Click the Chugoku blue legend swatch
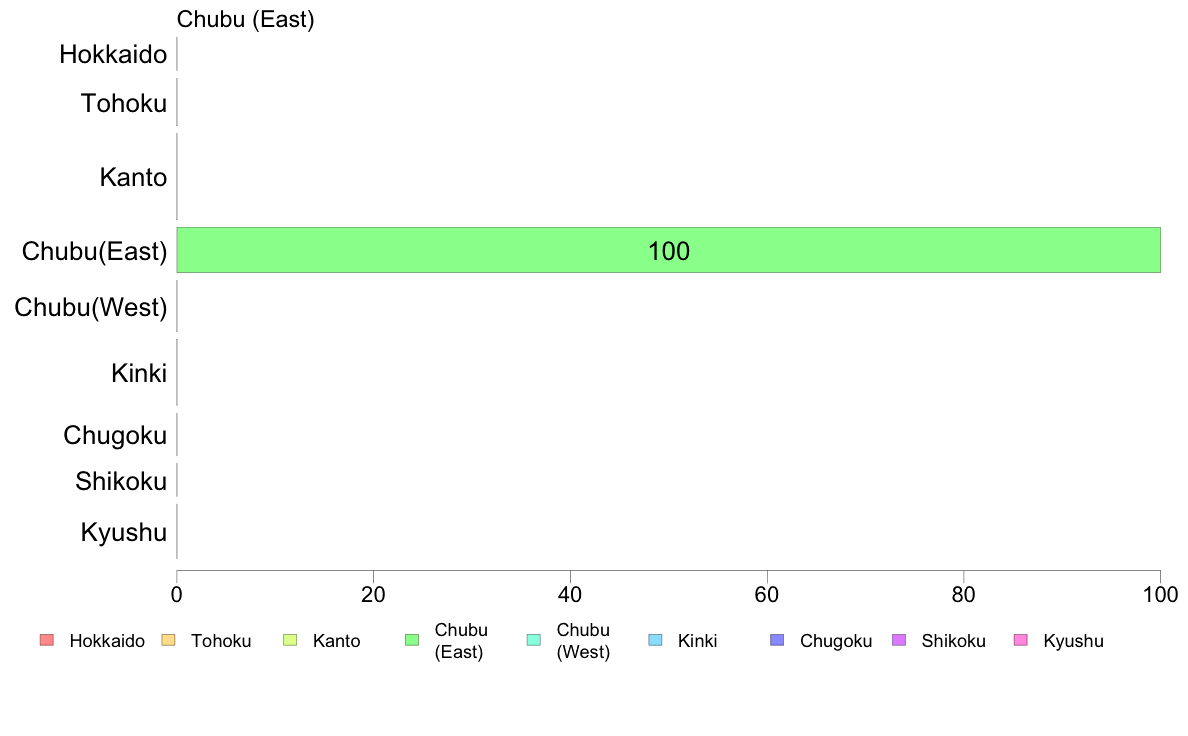Viewport: 1188px width, 736px height. pyautogui.click(x=777, y=641)
